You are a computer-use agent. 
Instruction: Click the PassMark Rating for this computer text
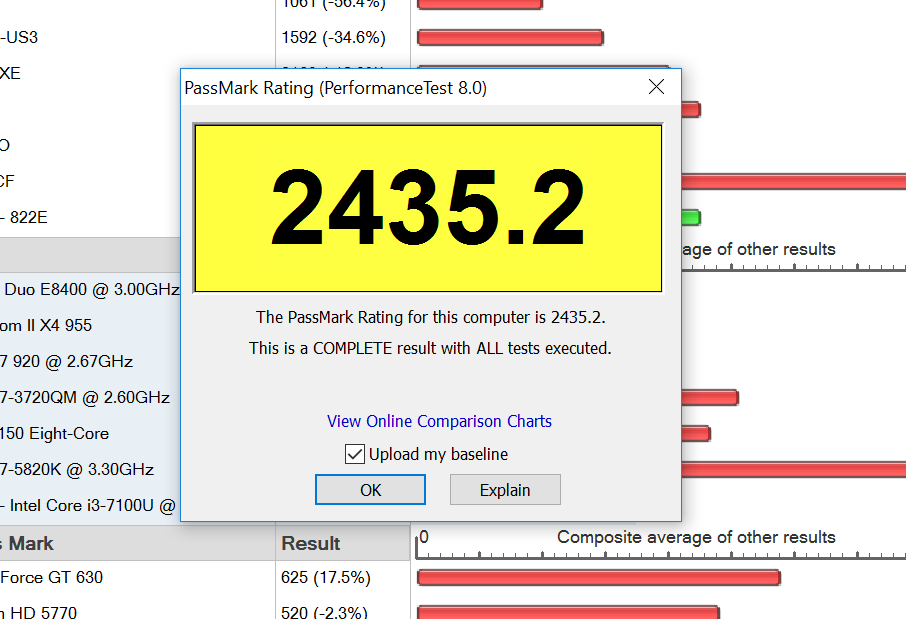pos(430,317)
